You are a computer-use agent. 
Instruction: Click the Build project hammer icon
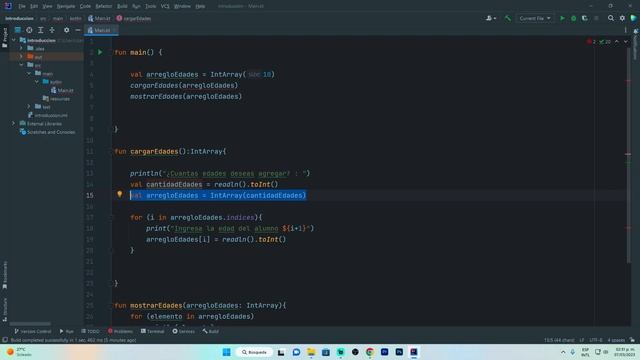[x=508, y=18]
